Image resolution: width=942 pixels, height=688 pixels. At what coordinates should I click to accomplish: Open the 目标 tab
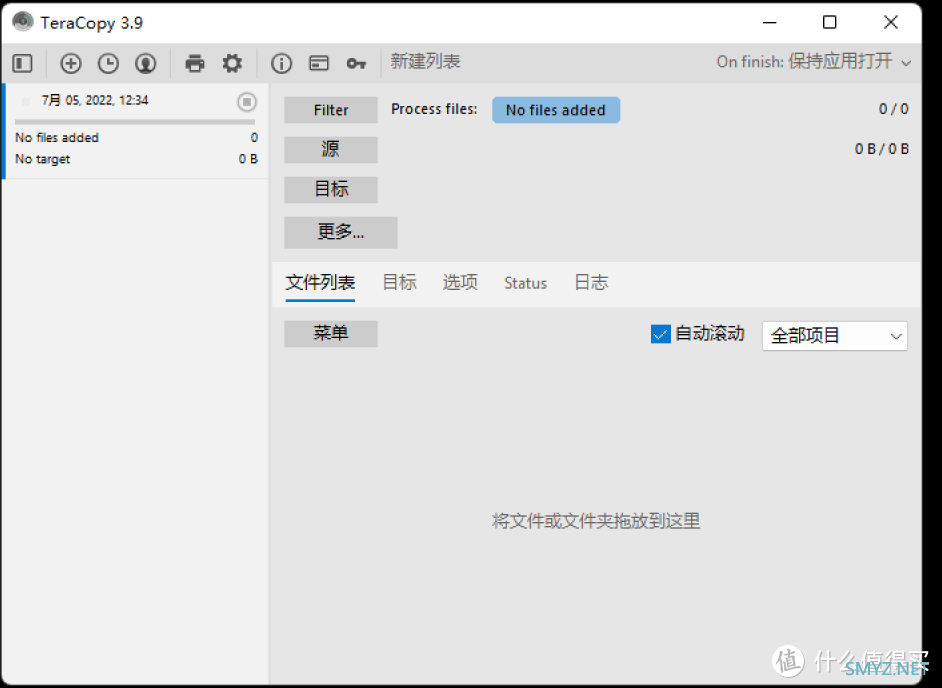[400, 282]
